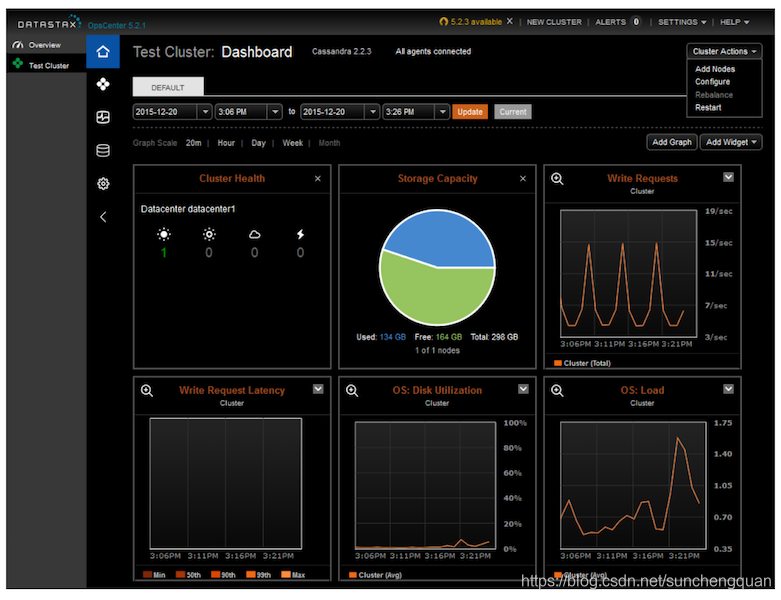Click the Min legend swatch
Screen dimensions: 781x600
click(x=147, y=575)
